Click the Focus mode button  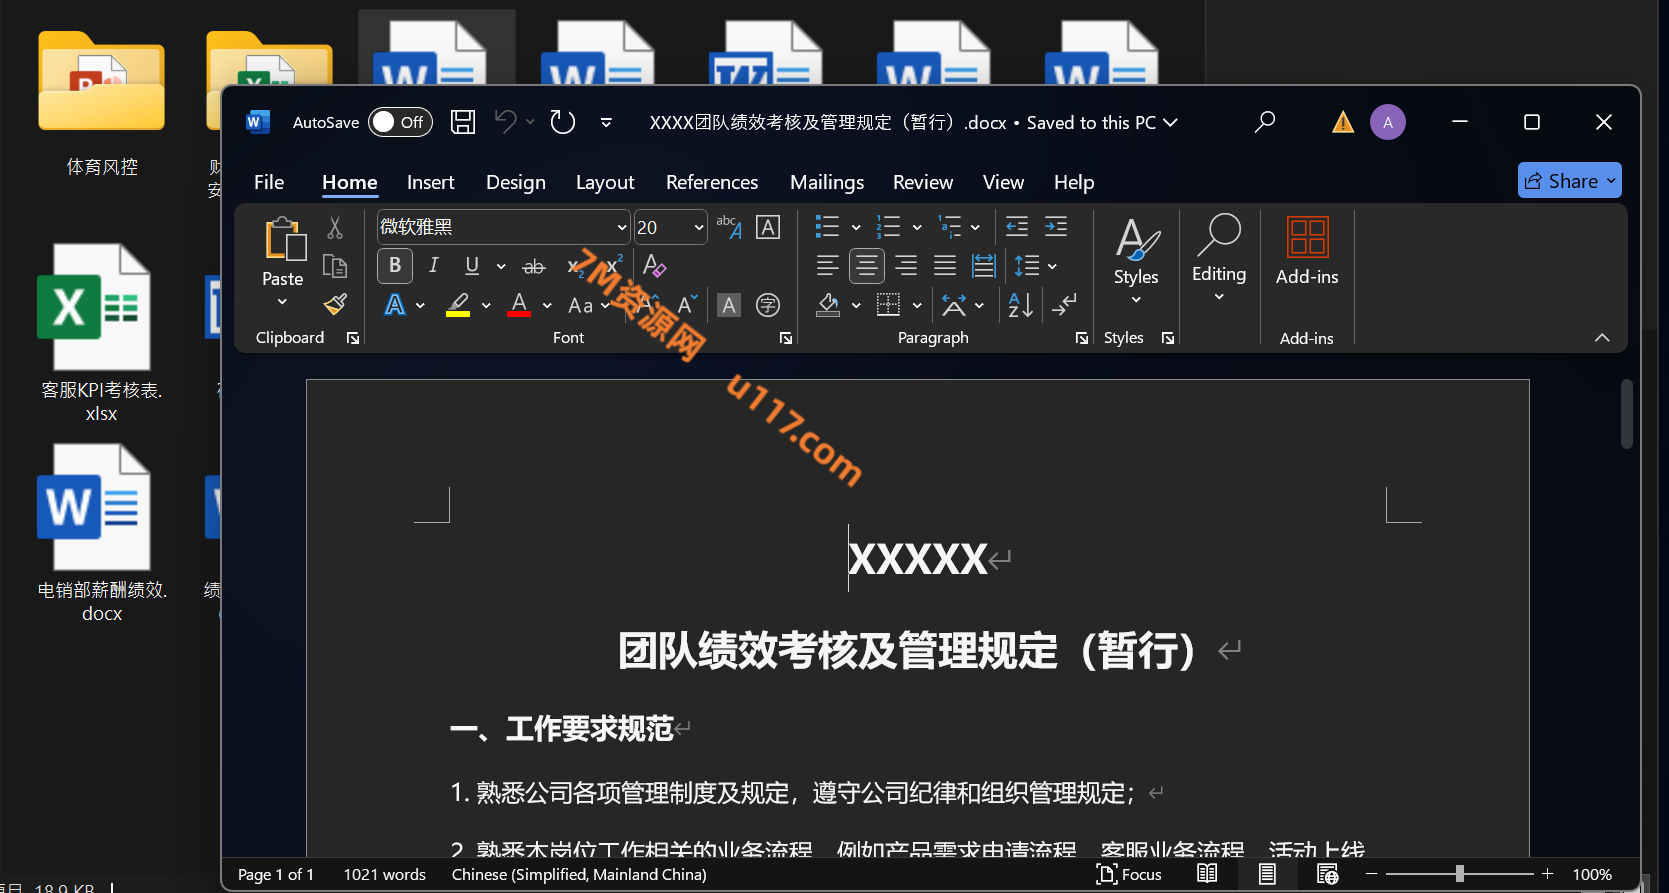(x=1129, y=874)
